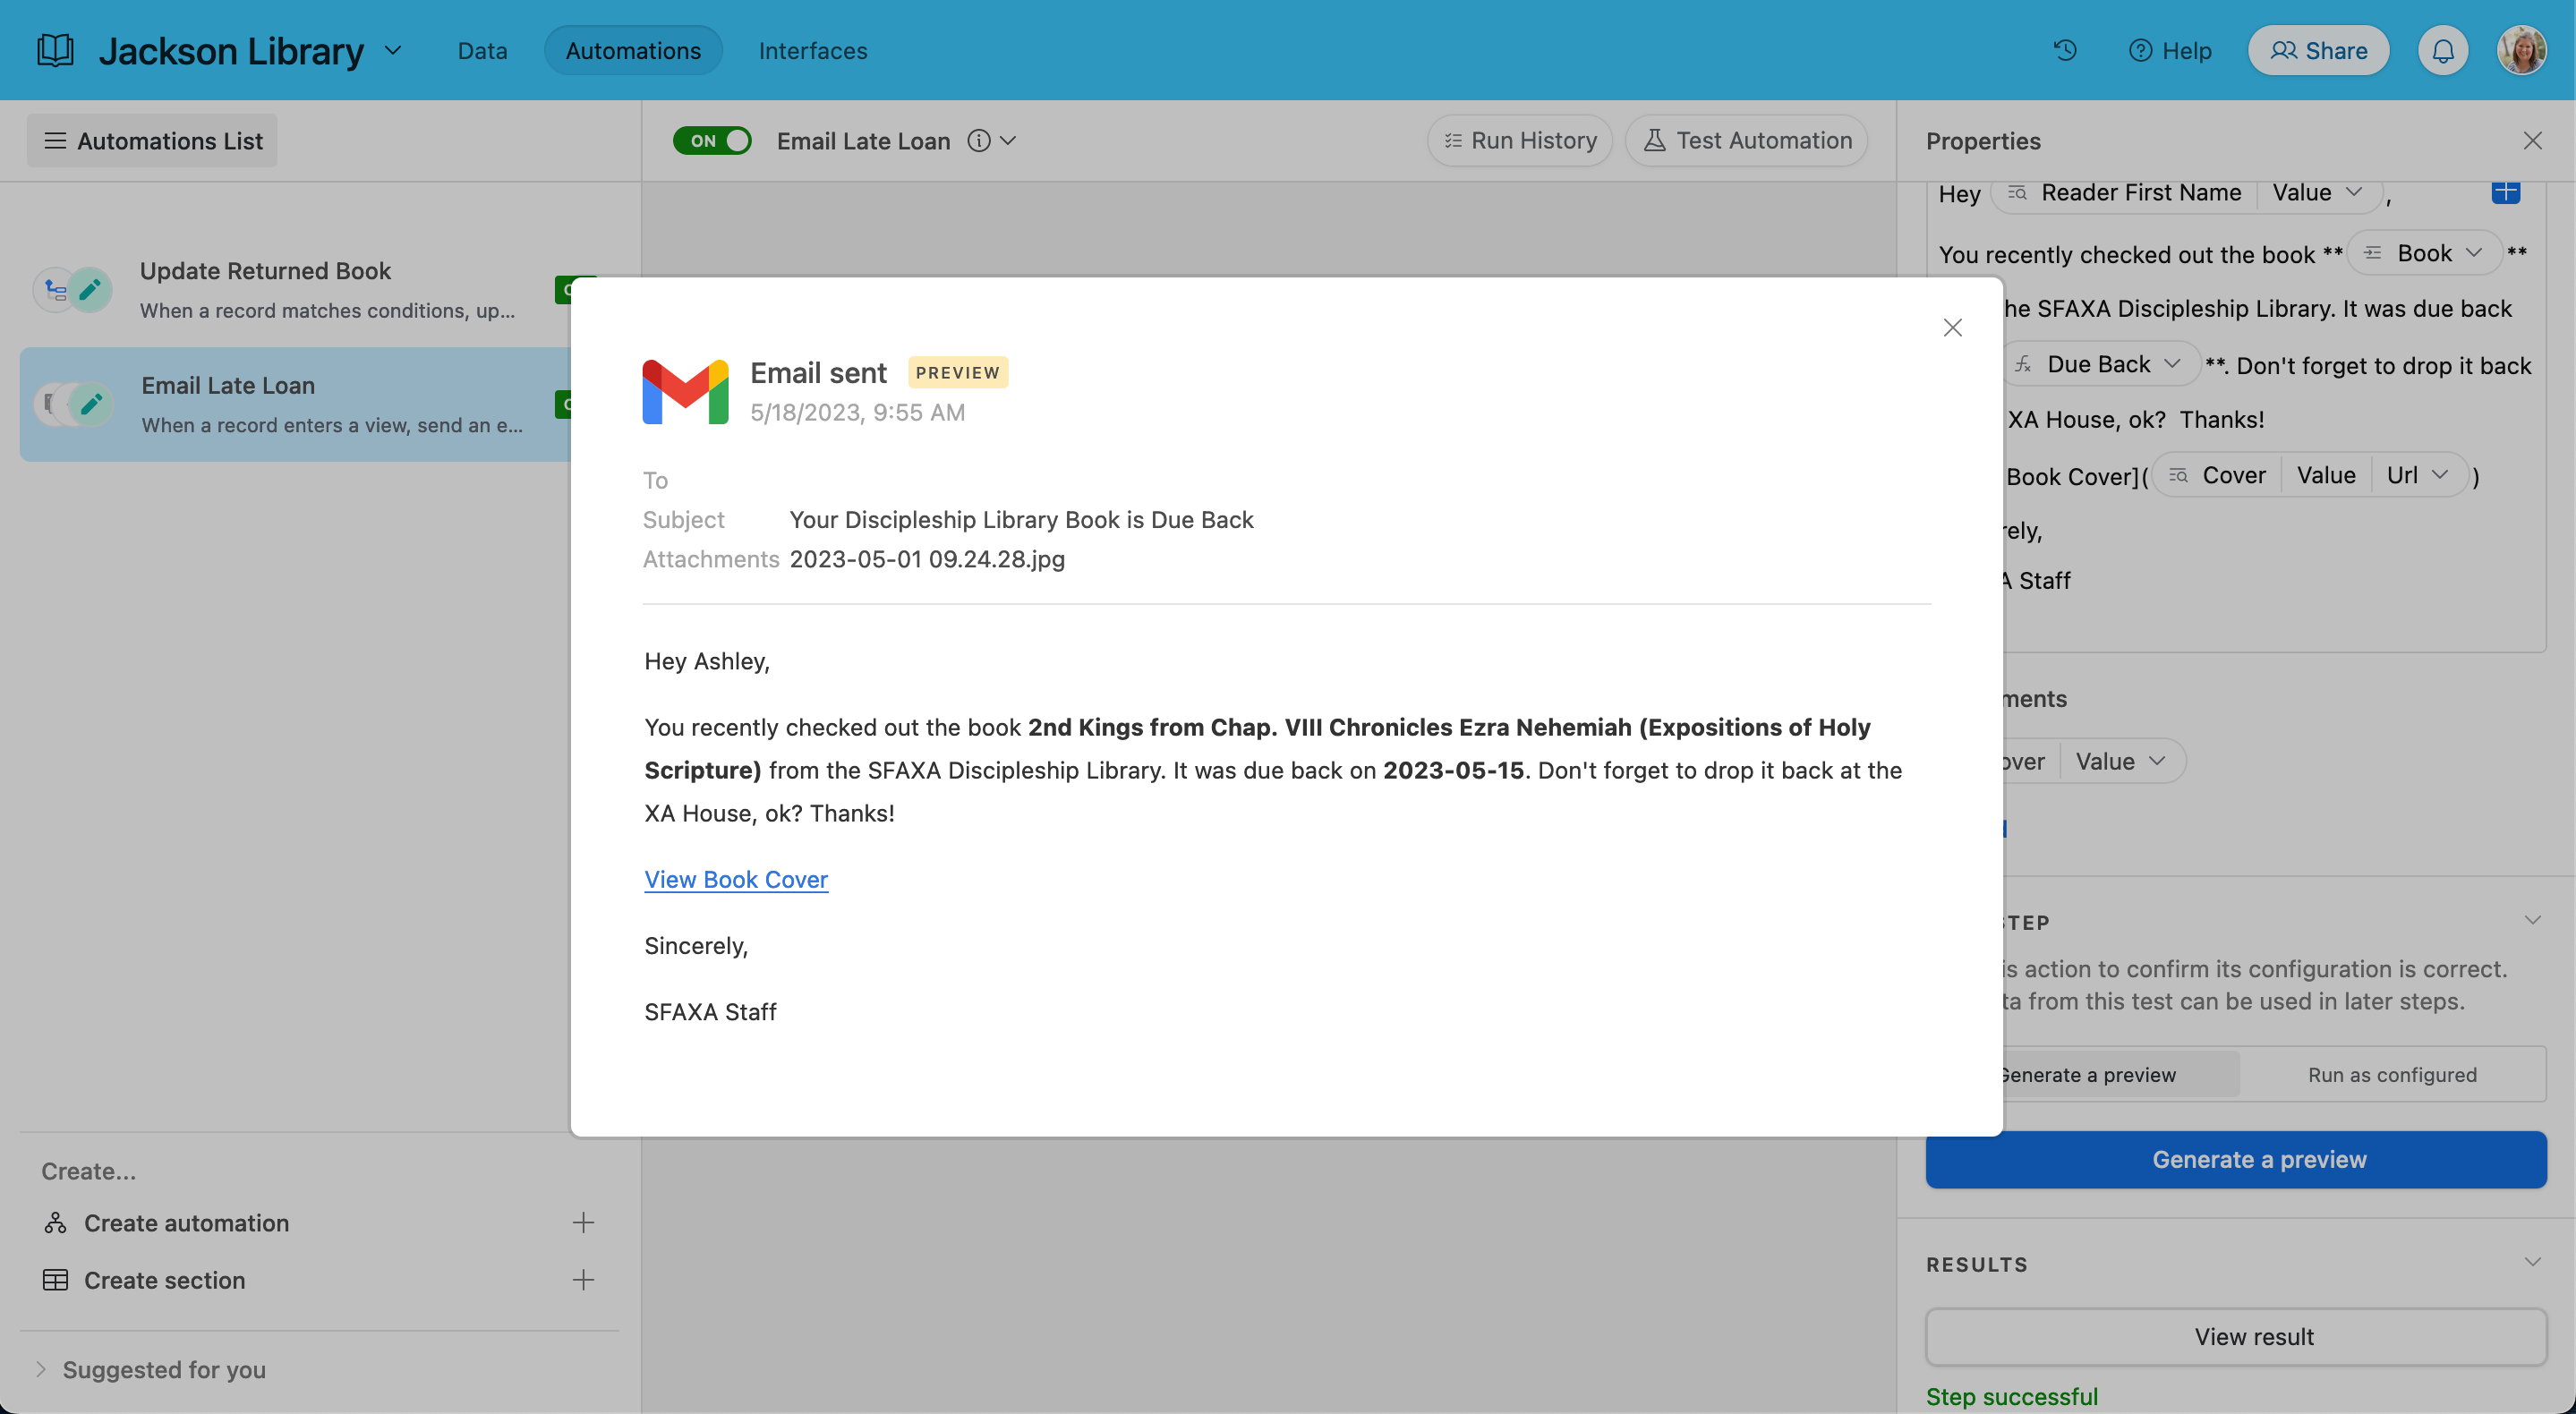Click the Create automation icon
Screen dimensions: 2576x1414
pos(55,1222)
